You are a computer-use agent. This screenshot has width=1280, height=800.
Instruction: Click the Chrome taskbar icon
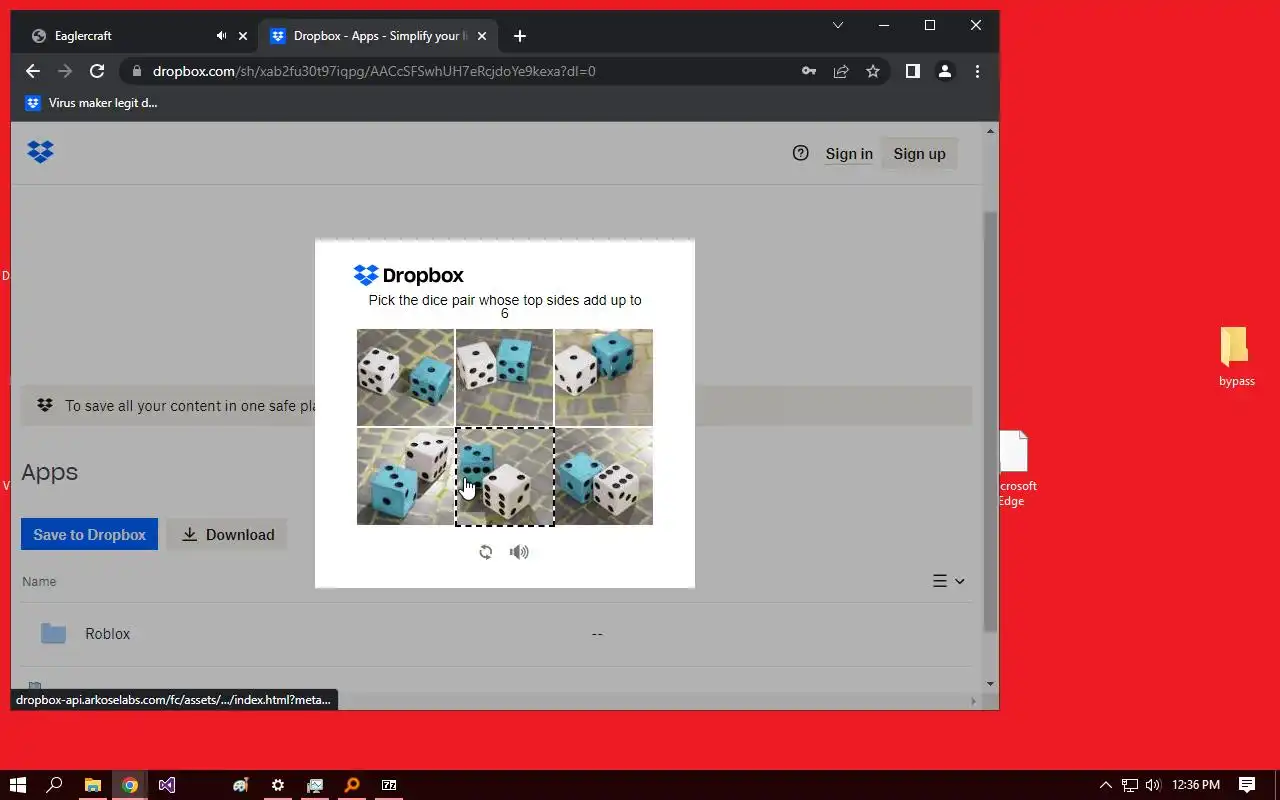coord(130,785)
